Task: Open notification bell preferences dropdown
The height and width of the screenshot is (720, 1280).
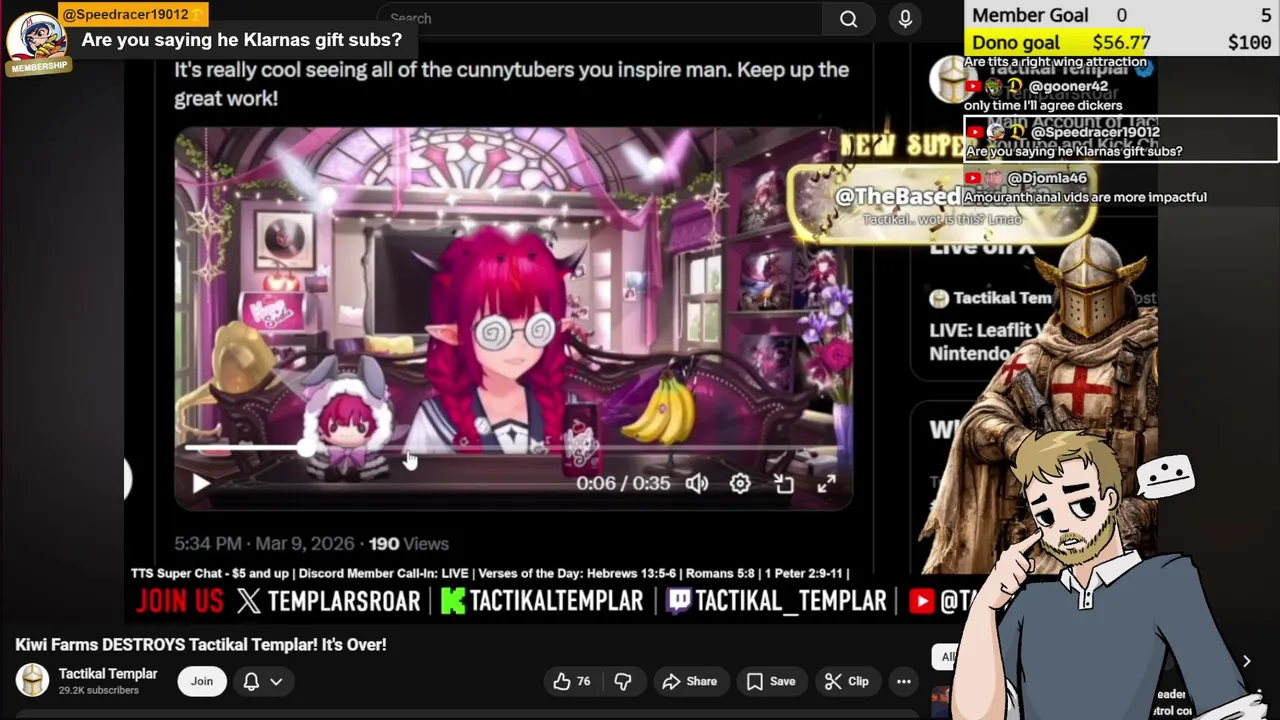Action: tap(262, 681)
